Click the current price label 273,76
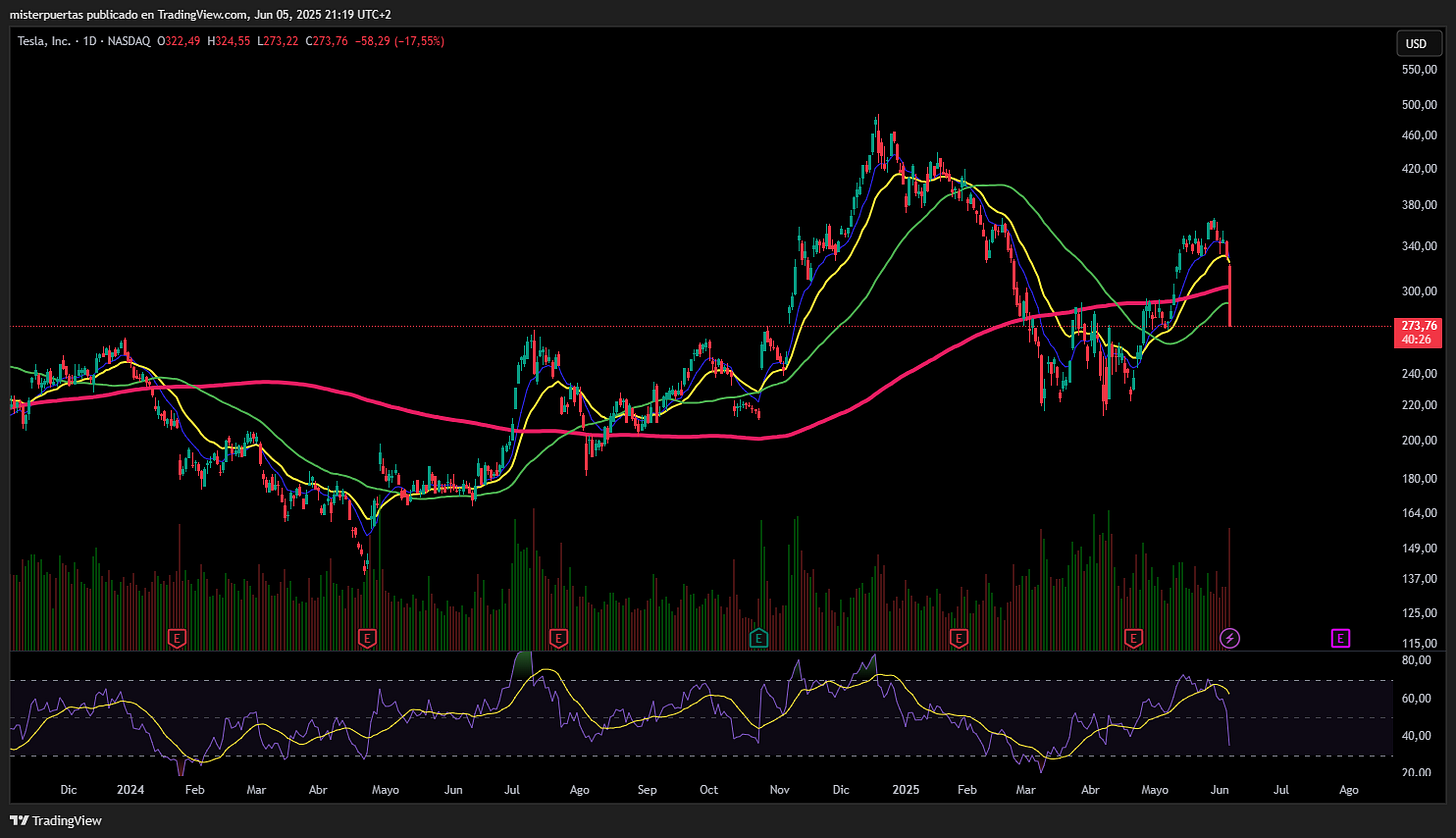 [1419, 326]
